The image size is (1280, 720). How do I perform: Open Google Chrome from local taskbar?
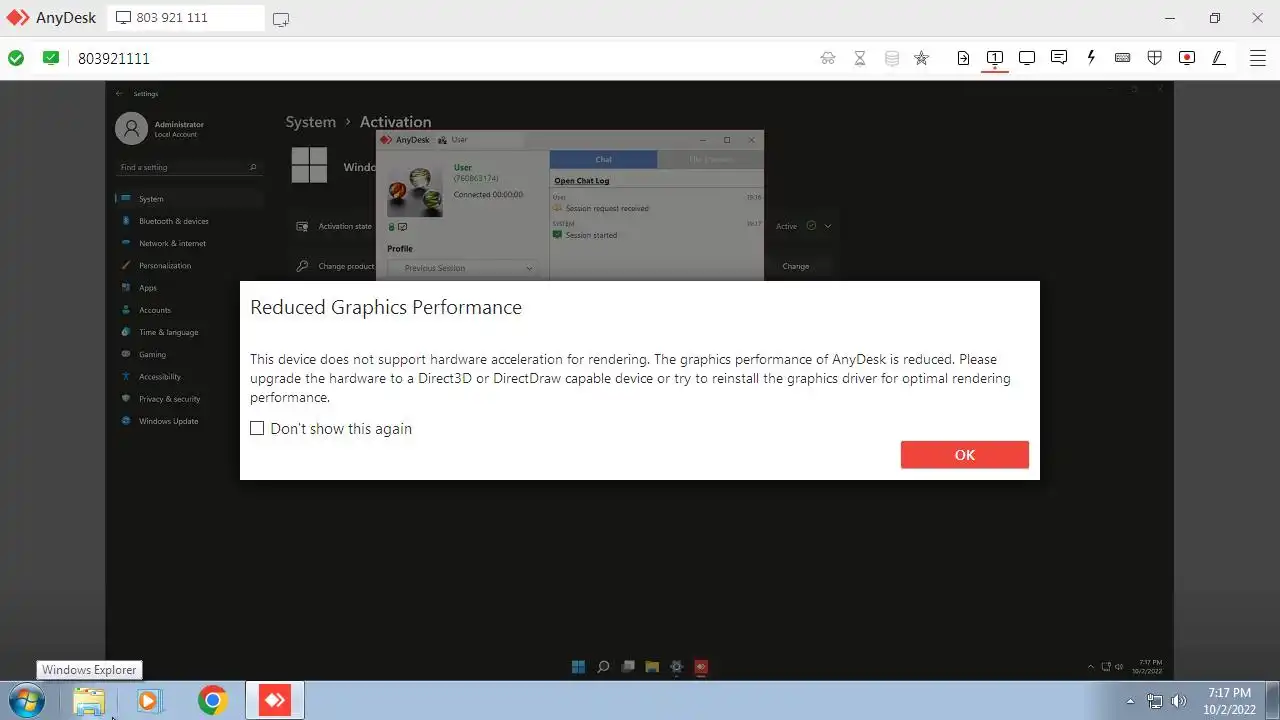(212, 701)
